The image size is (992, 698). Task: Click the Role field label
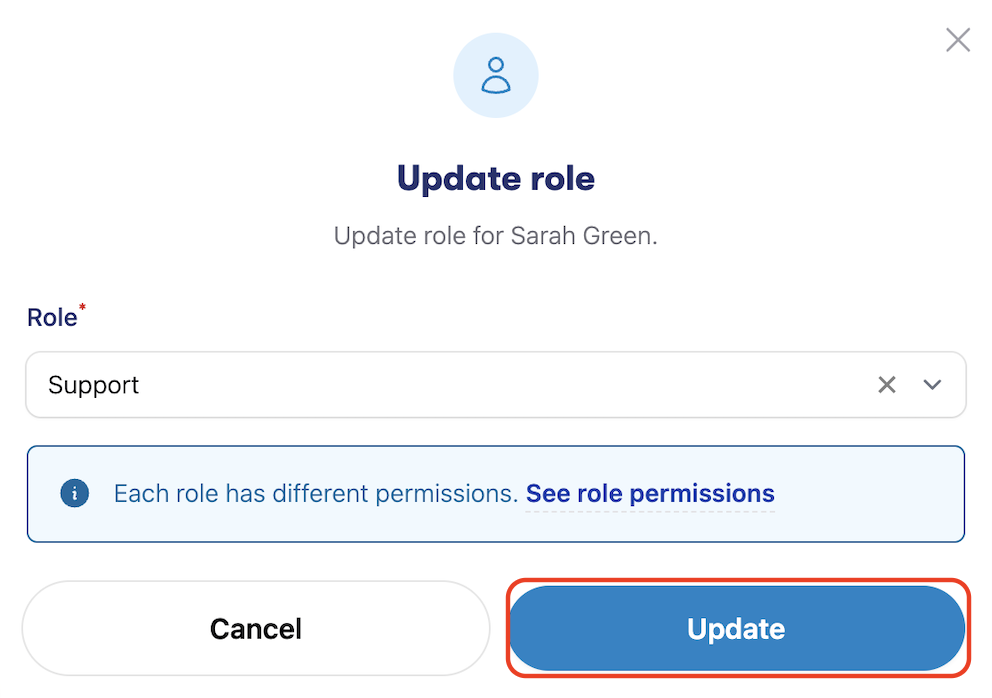coord(52,317)
